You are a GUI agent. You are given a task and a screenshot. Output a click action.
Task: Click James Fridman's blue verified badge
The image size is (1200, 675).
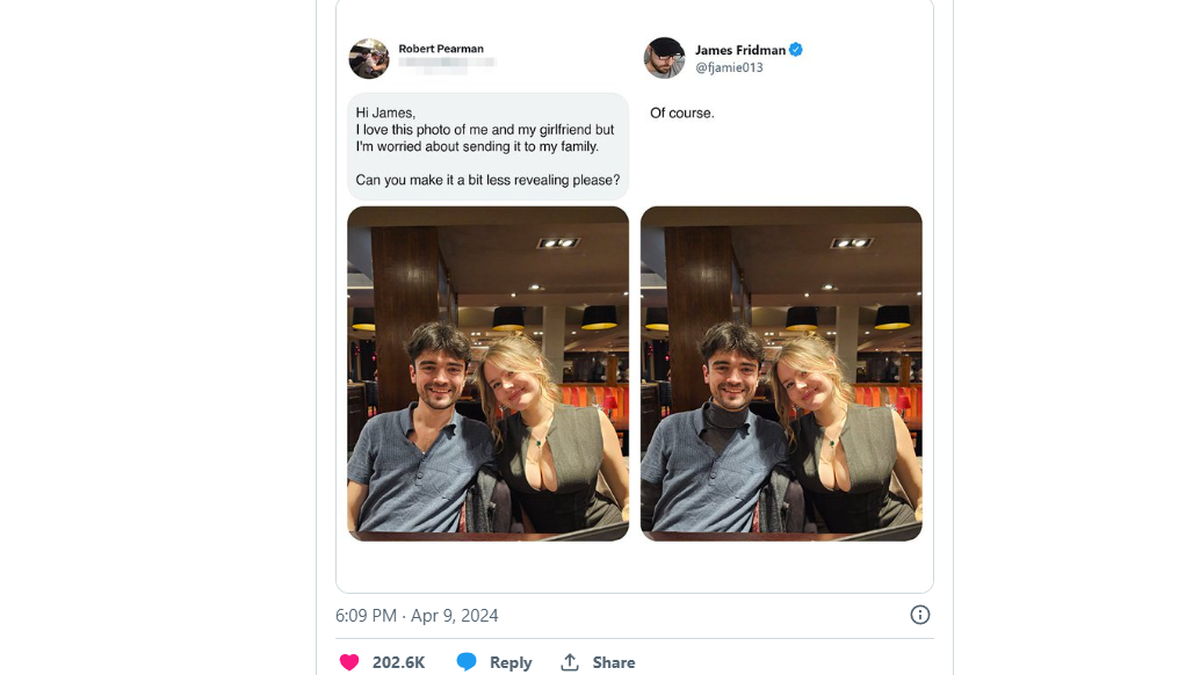[x=797, y=50]
